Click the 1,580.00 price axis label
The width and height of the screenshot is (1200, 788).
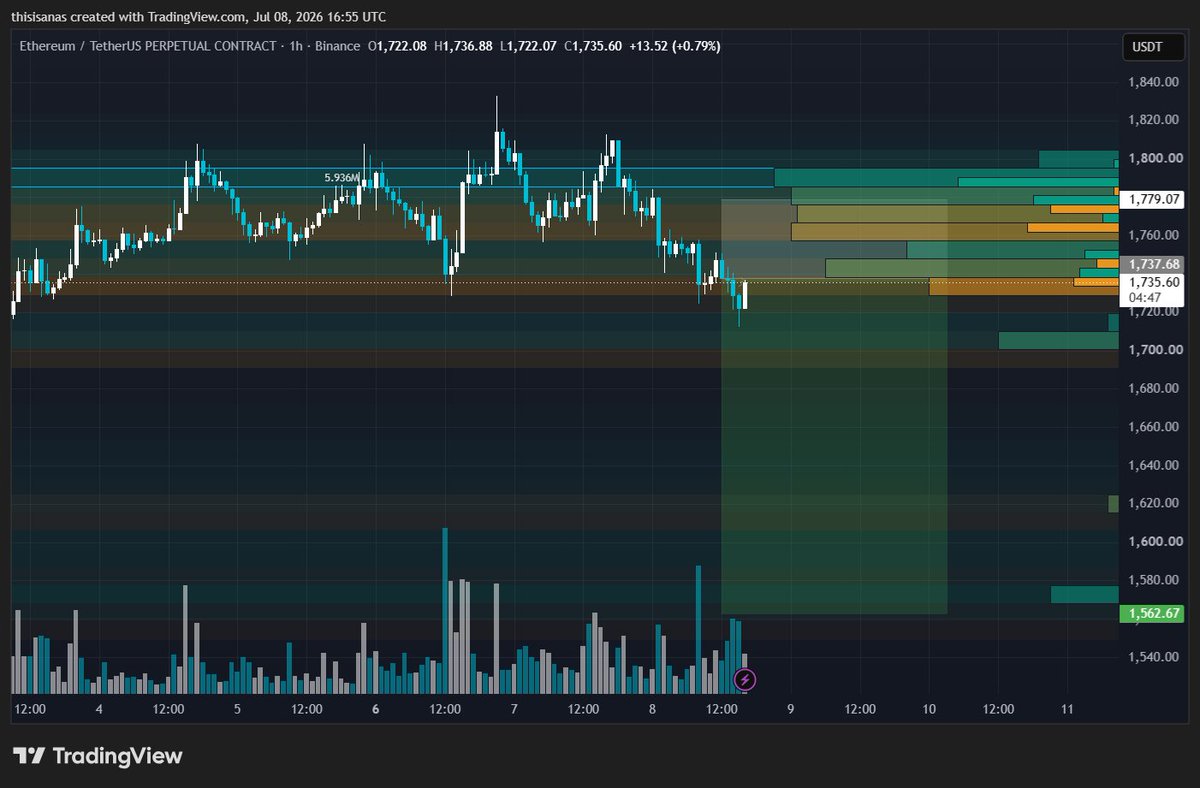click(x=1155, y=580)
